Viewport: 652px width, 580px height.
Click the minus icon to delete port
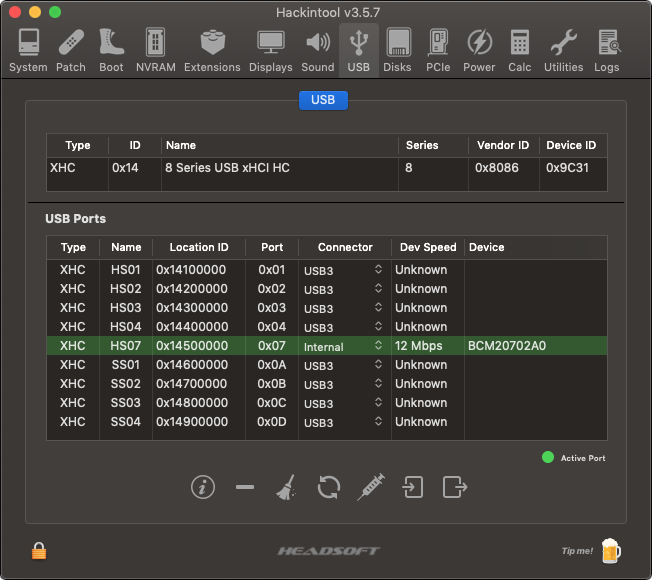(245, 487)
